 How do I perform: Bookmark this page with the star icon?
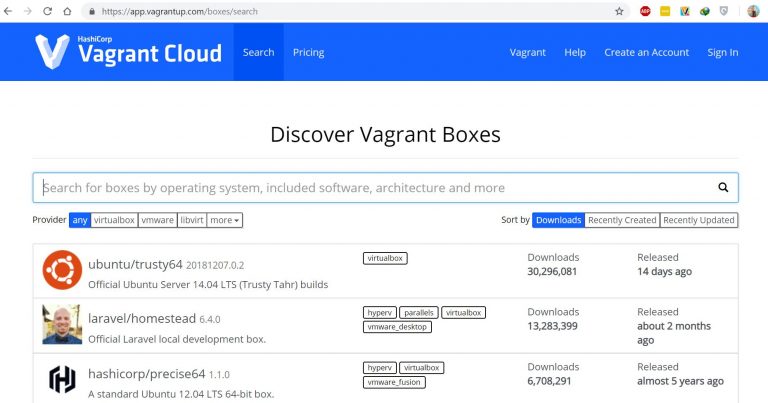(619, 11)
